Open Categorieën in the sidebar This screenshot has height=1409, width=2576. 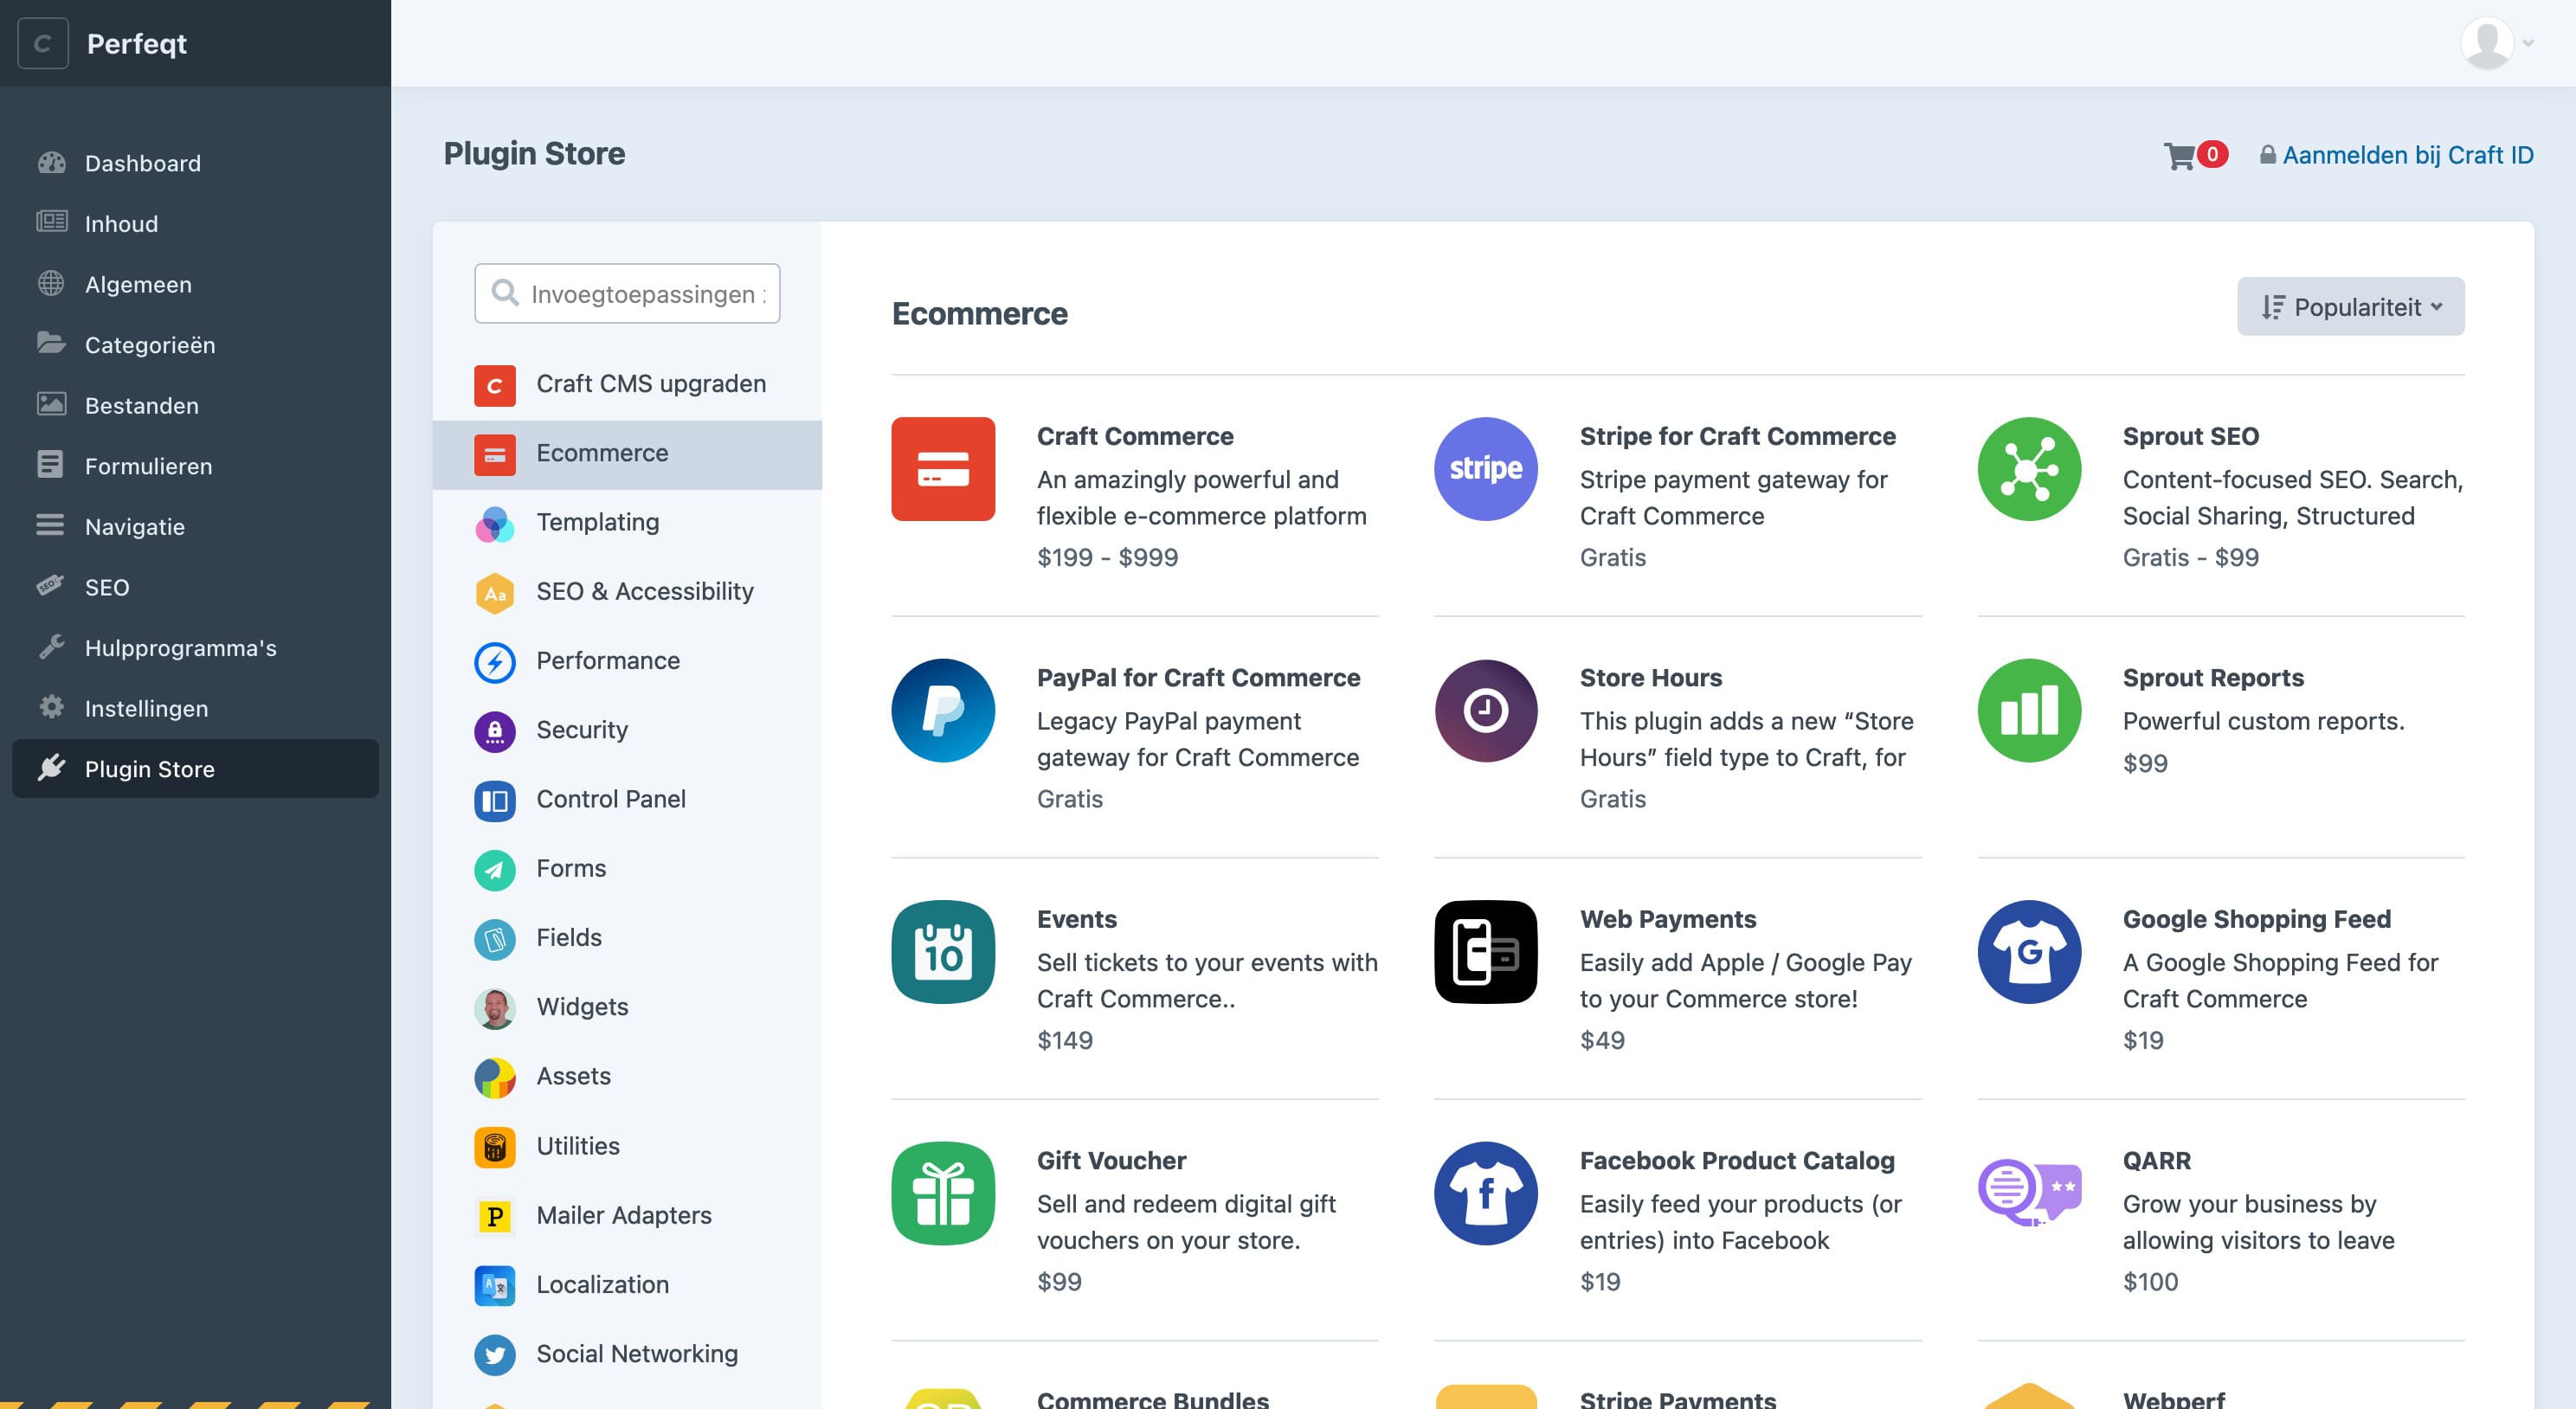[195, 344]
